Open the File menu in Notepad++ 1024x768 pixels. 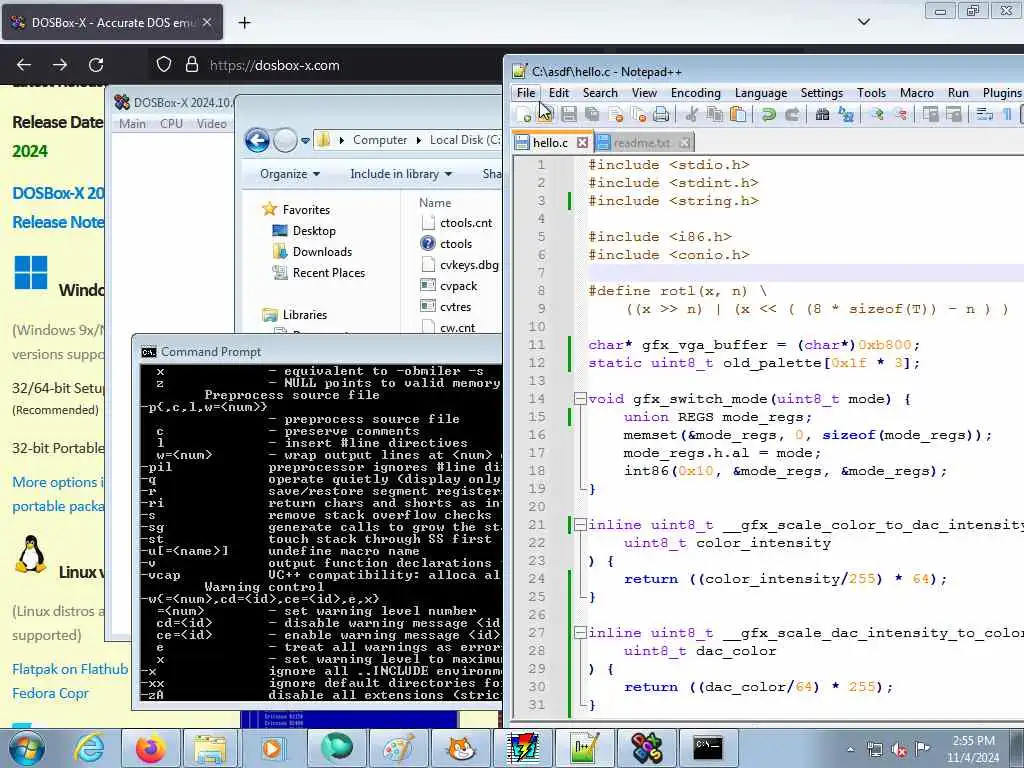pyautogui.click(x=526, y=93)
